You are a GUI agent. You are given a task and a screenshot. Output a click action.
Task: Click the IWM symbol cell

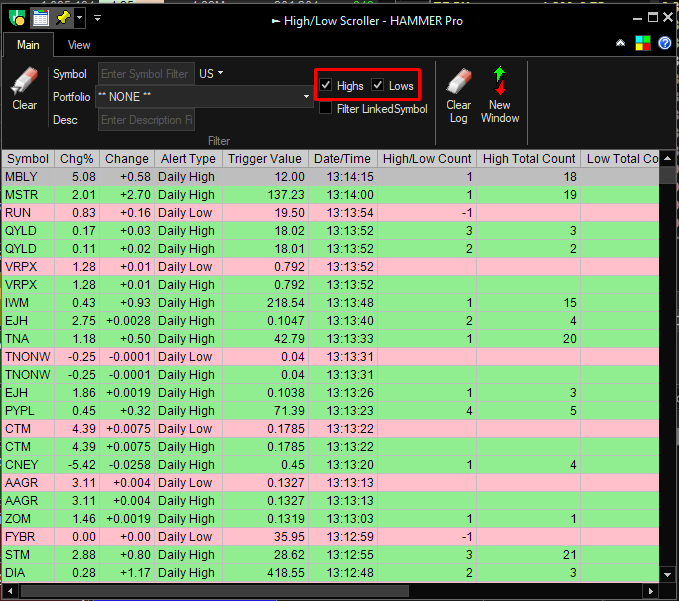(x=28, y=303)
